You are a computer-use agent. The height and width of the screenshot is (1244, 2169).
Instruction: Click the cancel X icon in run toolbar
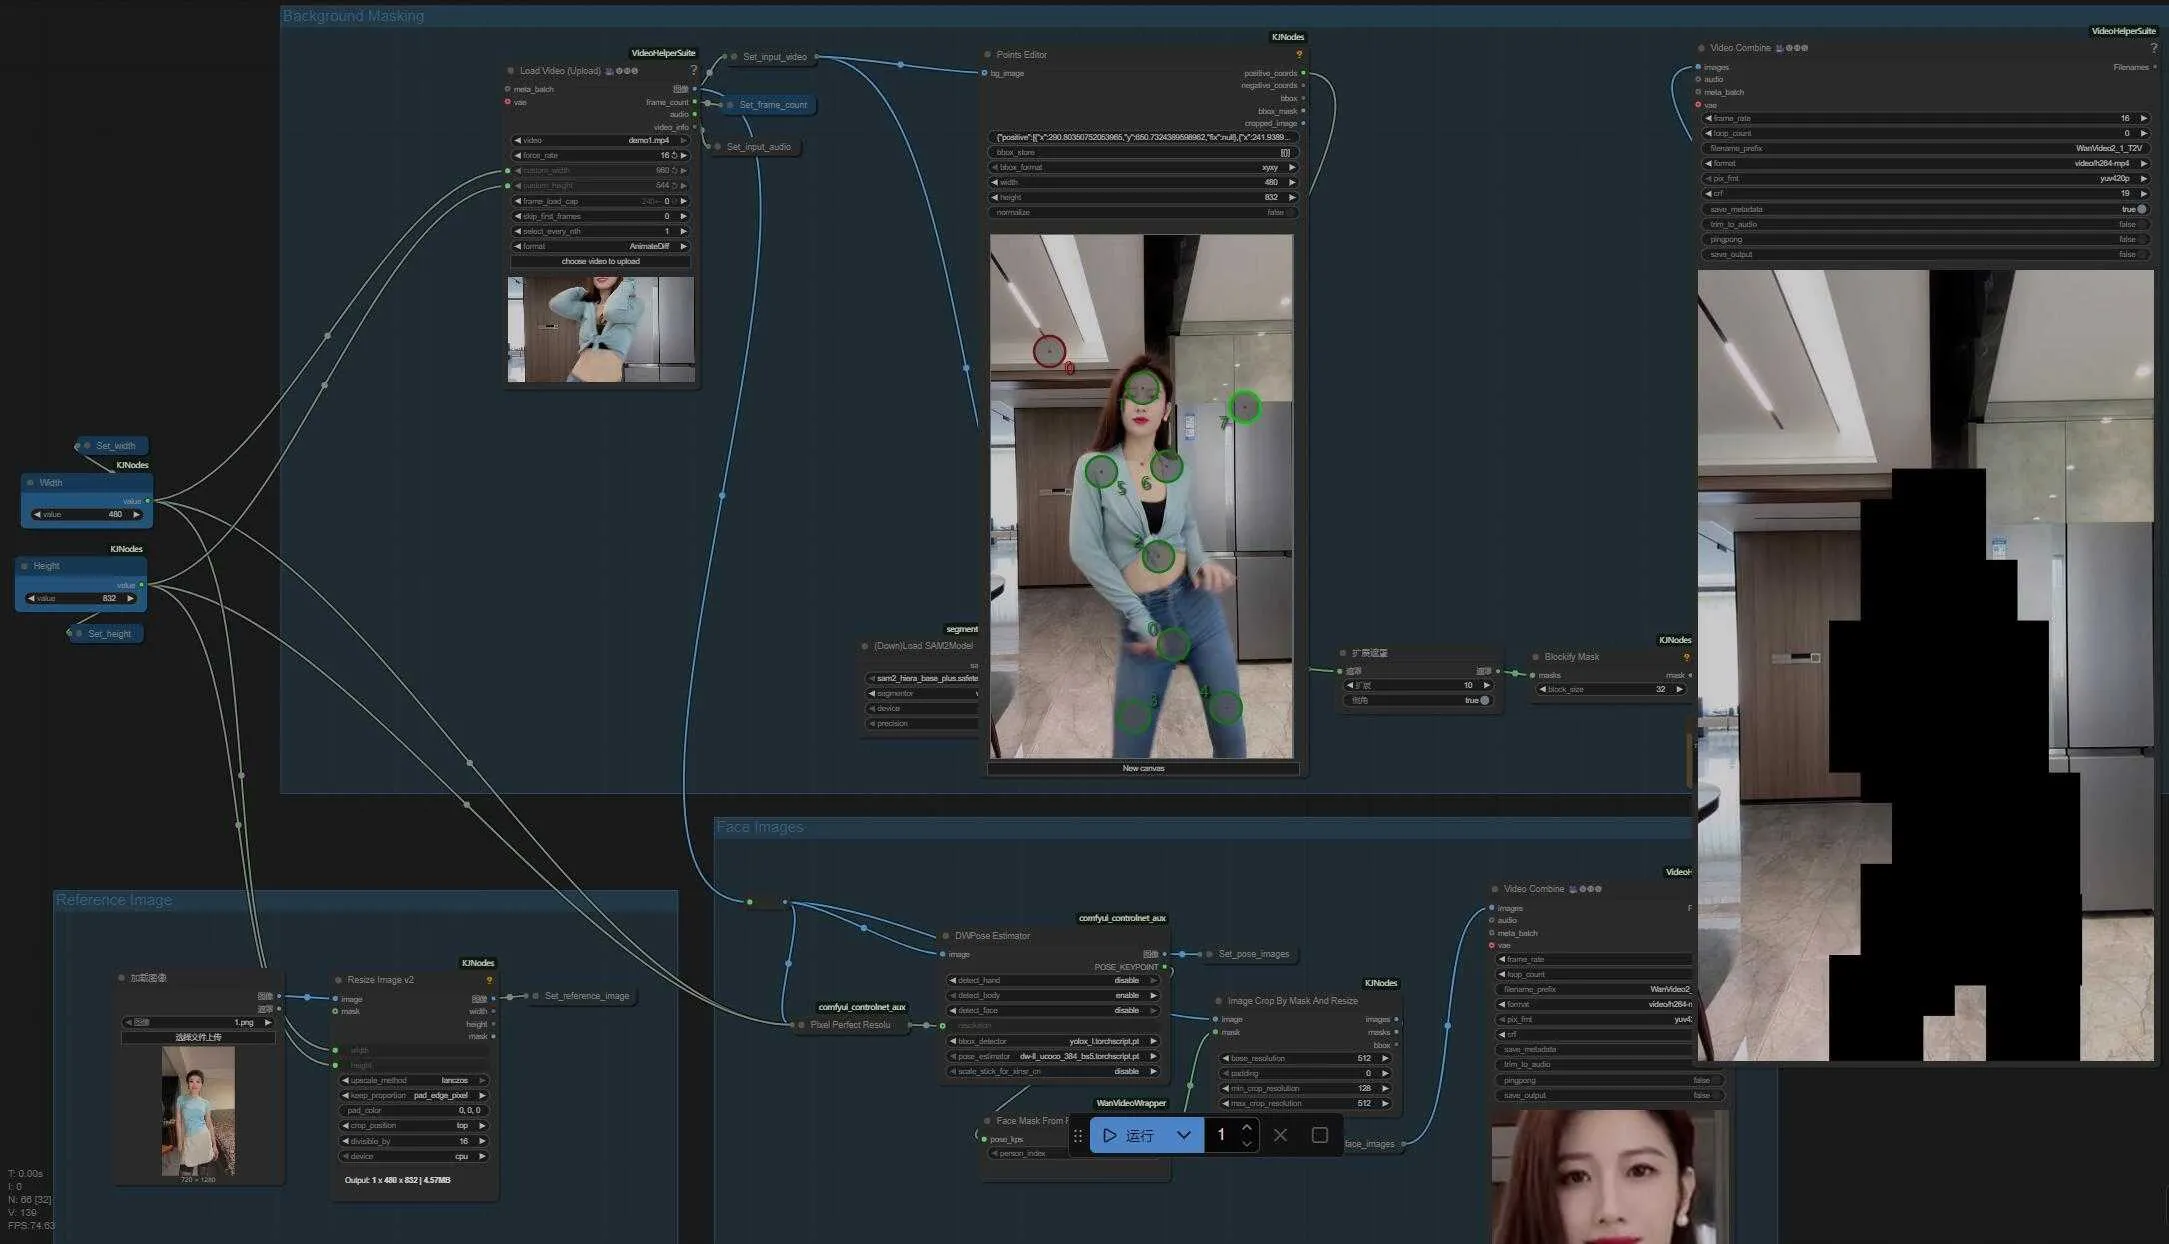[1280, 1135]
